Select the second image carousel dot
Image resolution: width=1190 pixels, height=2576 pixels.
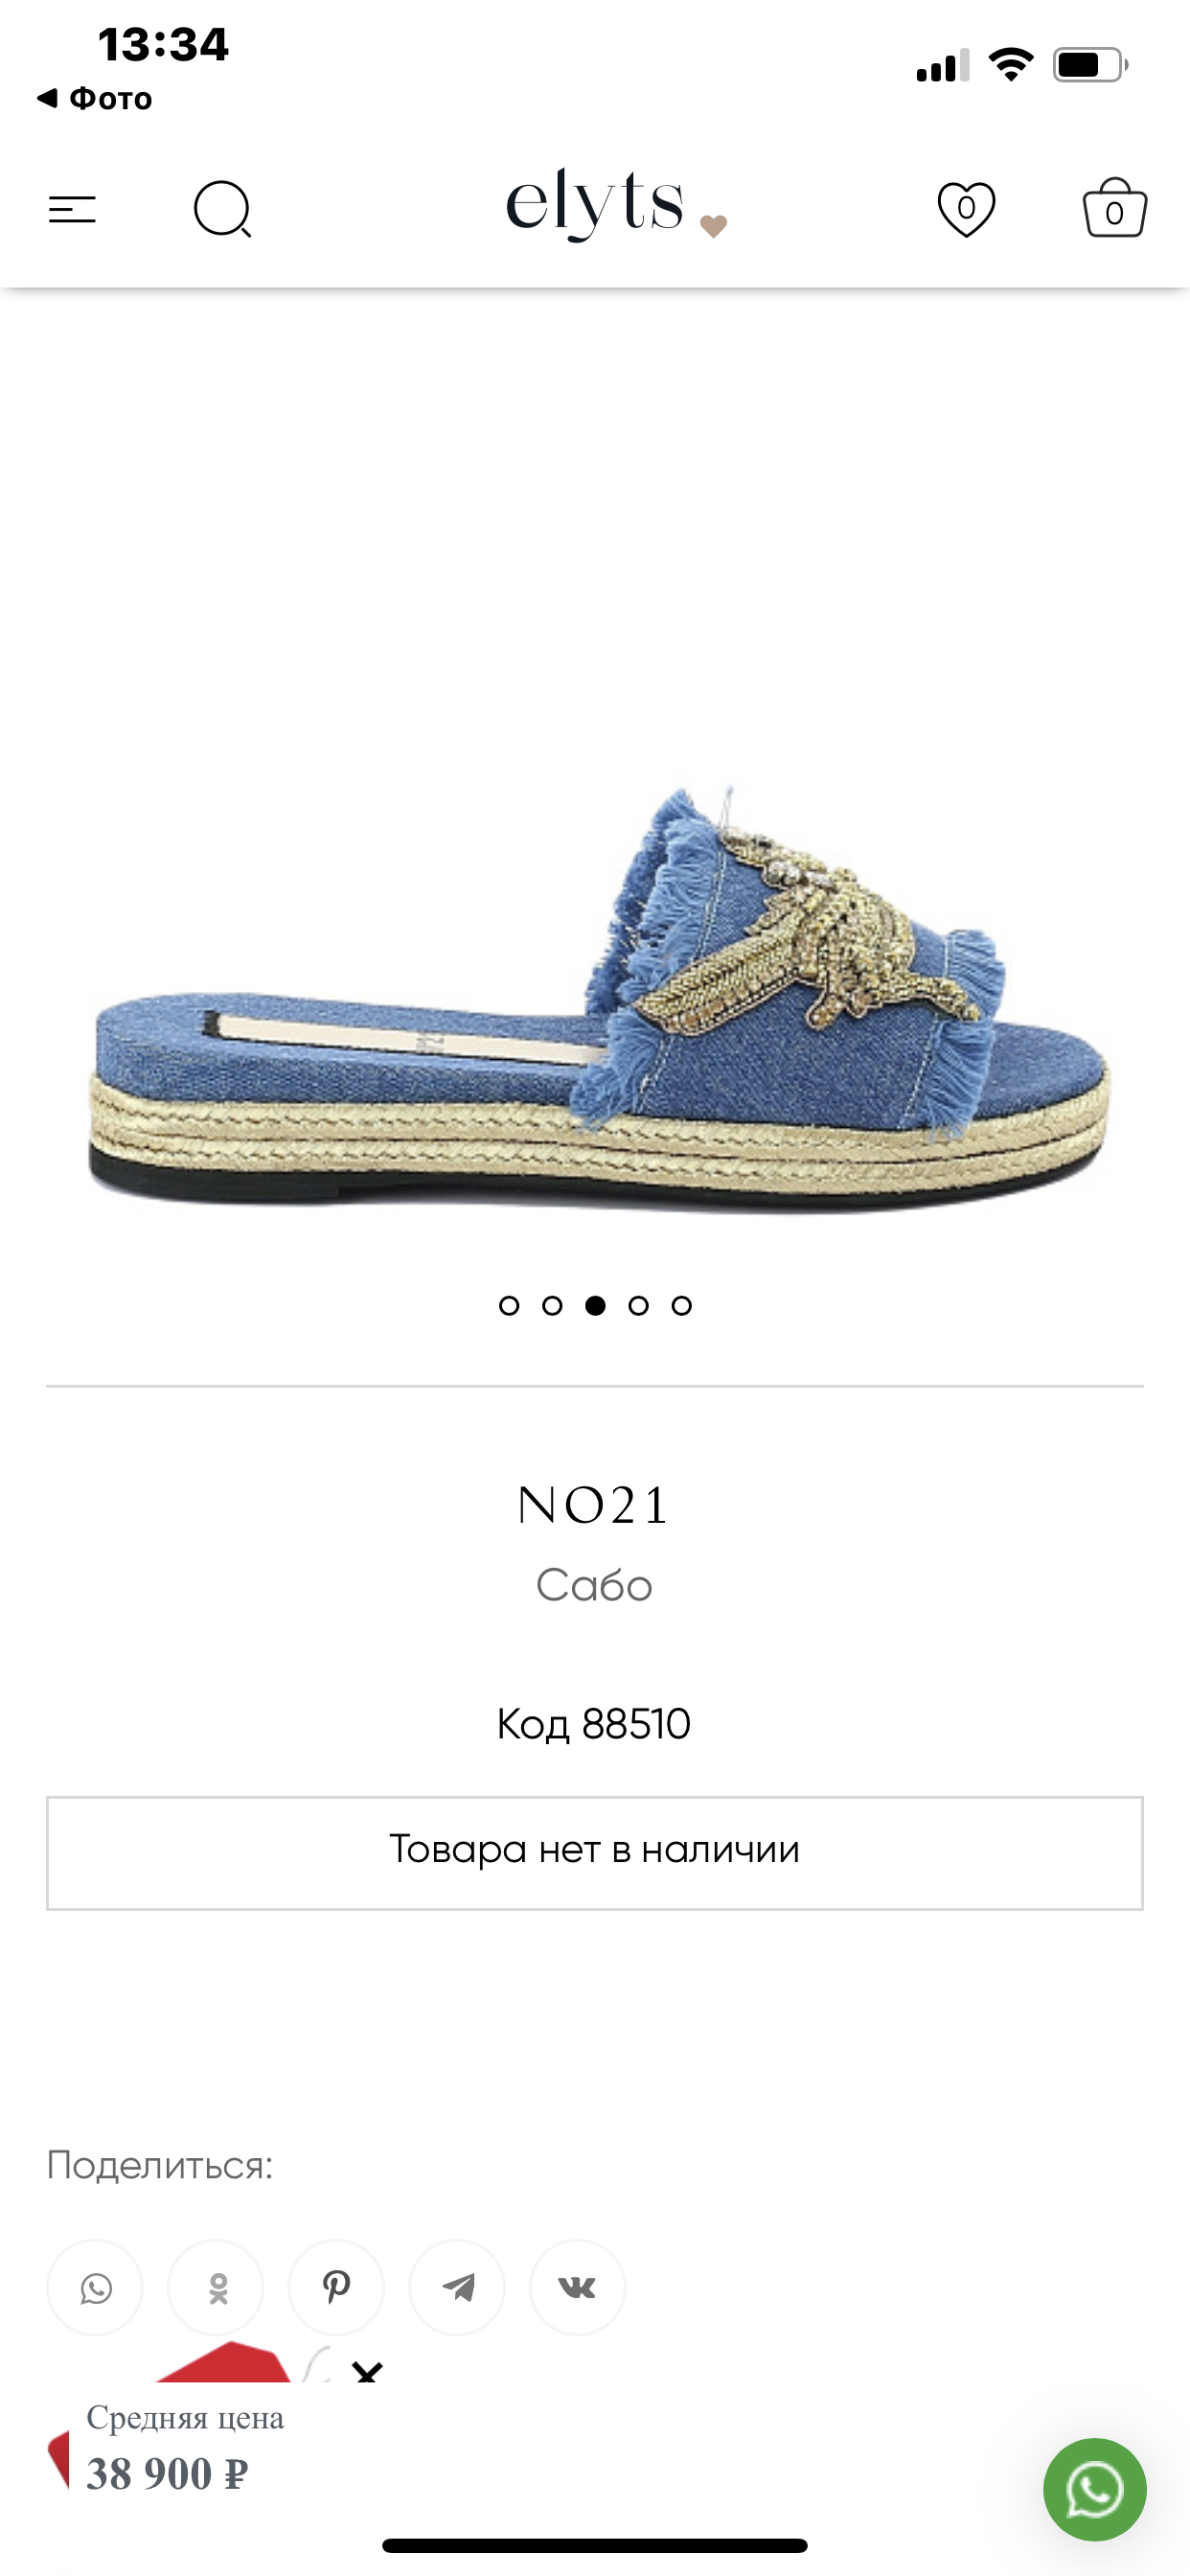pos(552,1305)
